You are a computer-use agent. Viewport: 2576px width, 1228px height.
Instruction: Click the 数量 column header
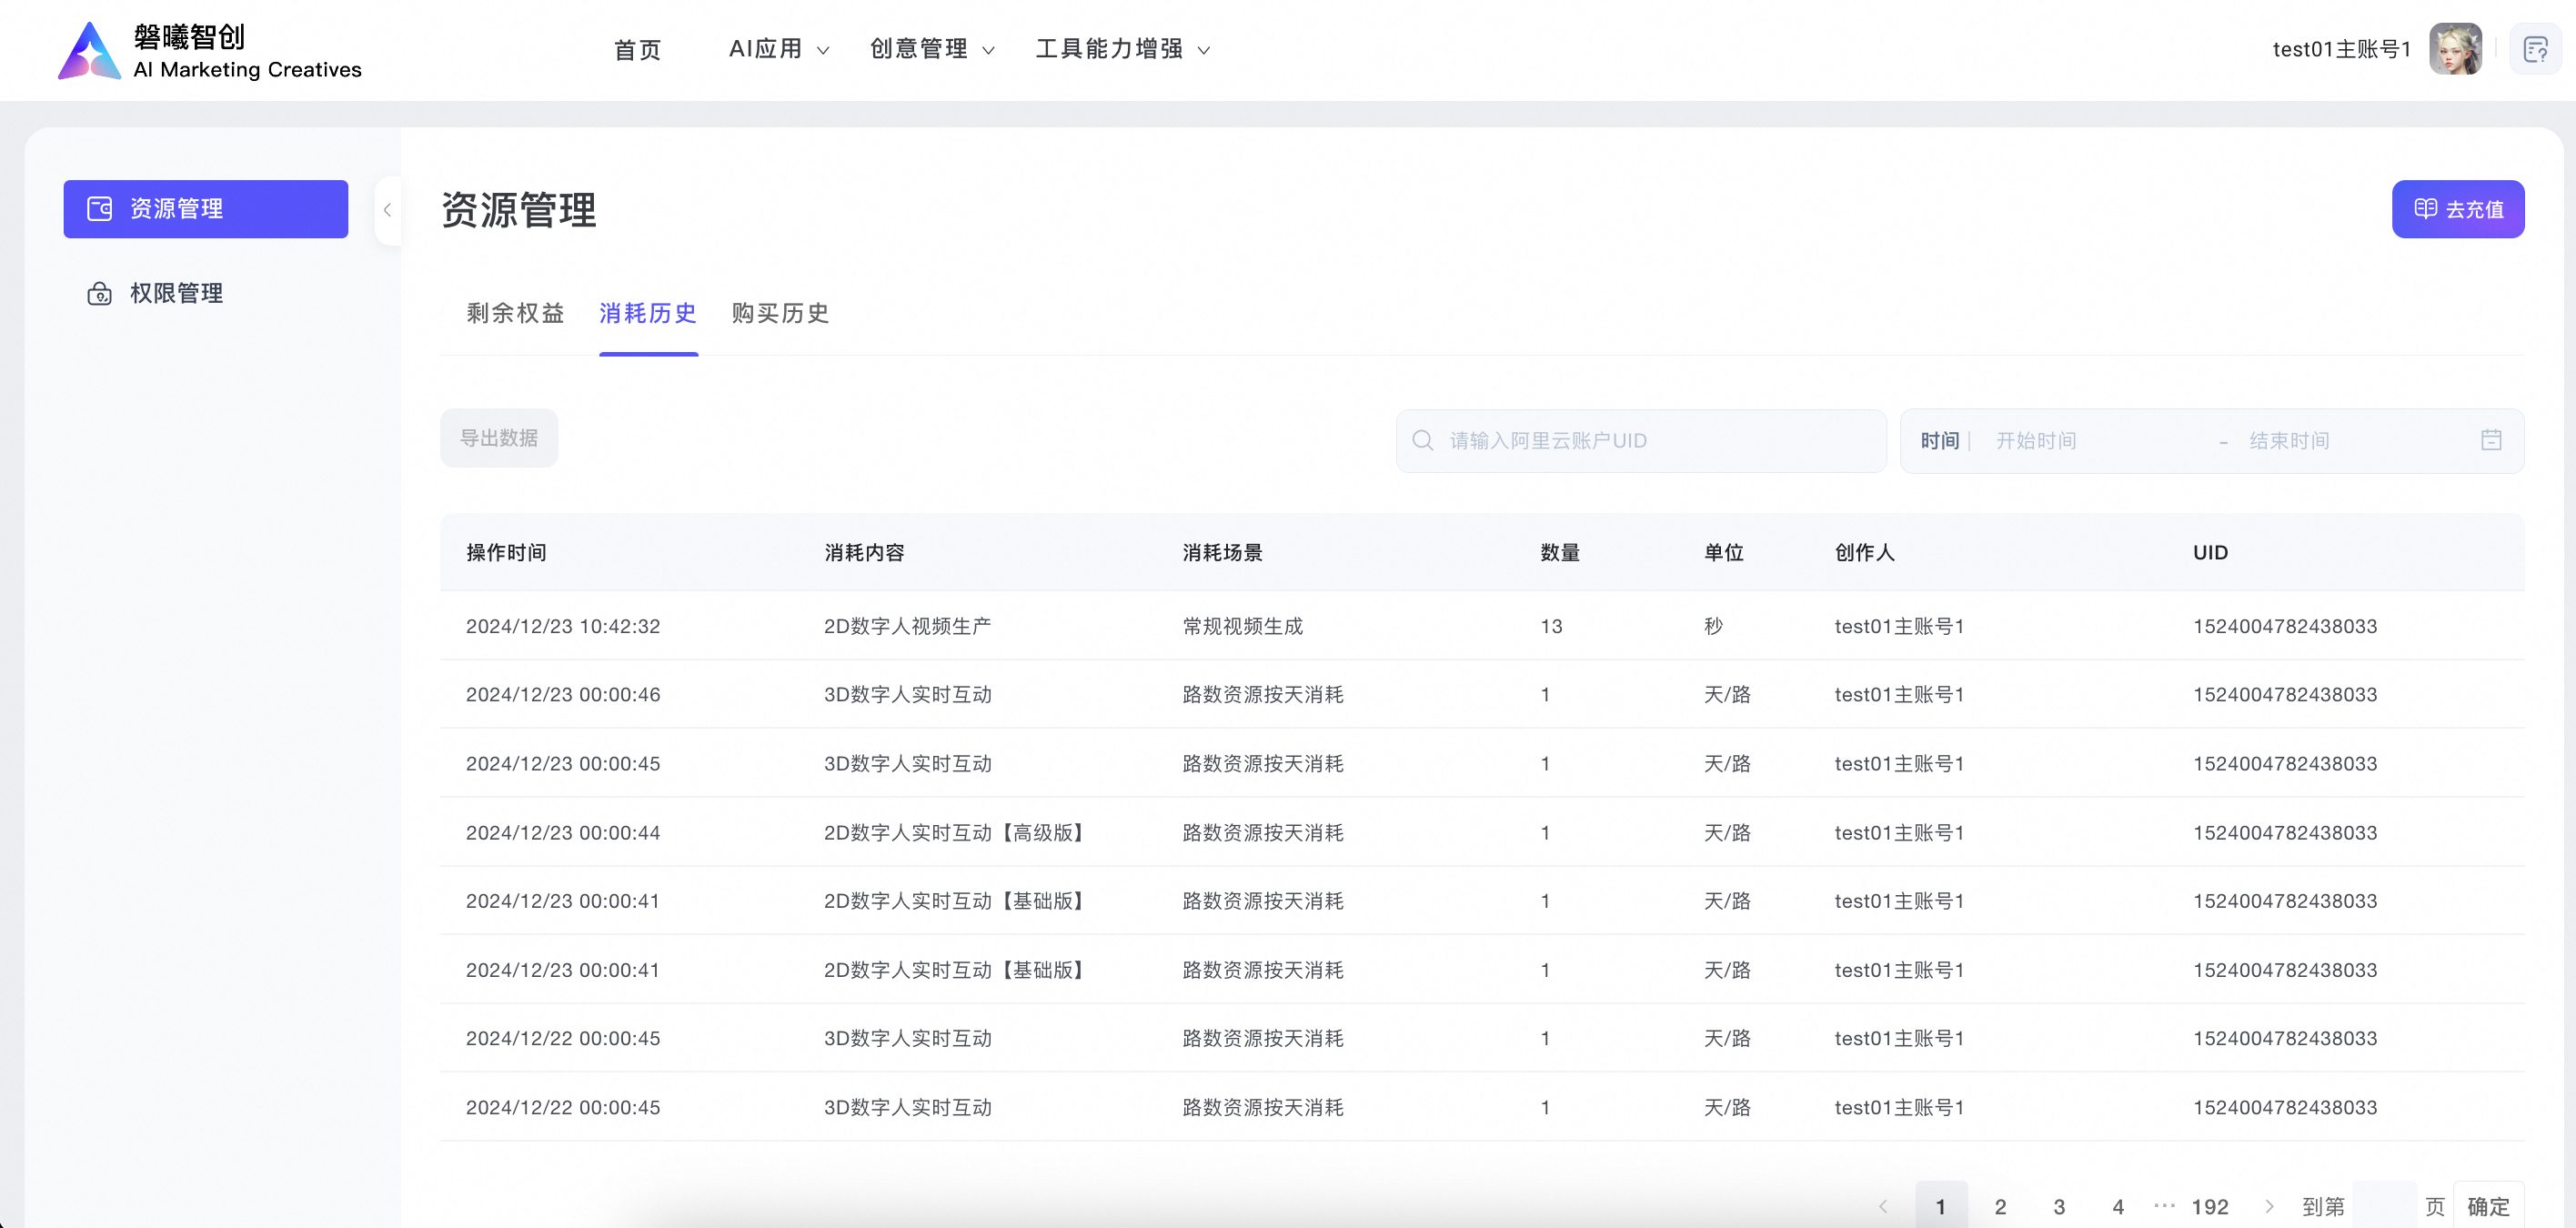[1560, 552]
